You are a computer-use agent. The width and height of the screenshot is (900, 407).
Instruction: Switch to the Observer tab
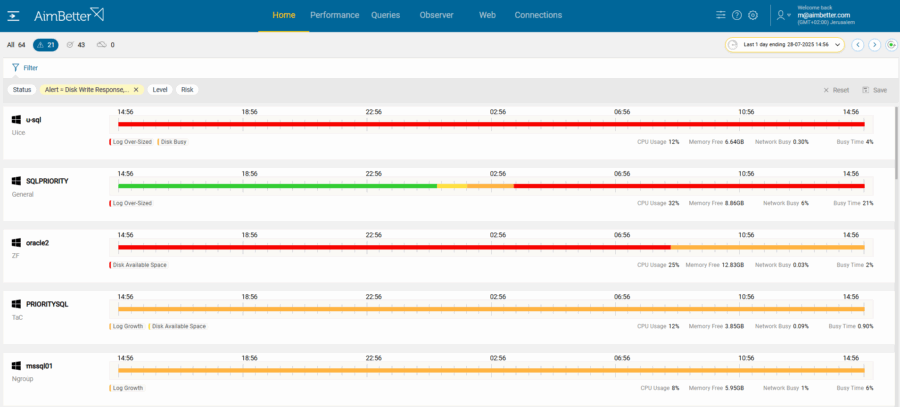[x=436, y=15]
